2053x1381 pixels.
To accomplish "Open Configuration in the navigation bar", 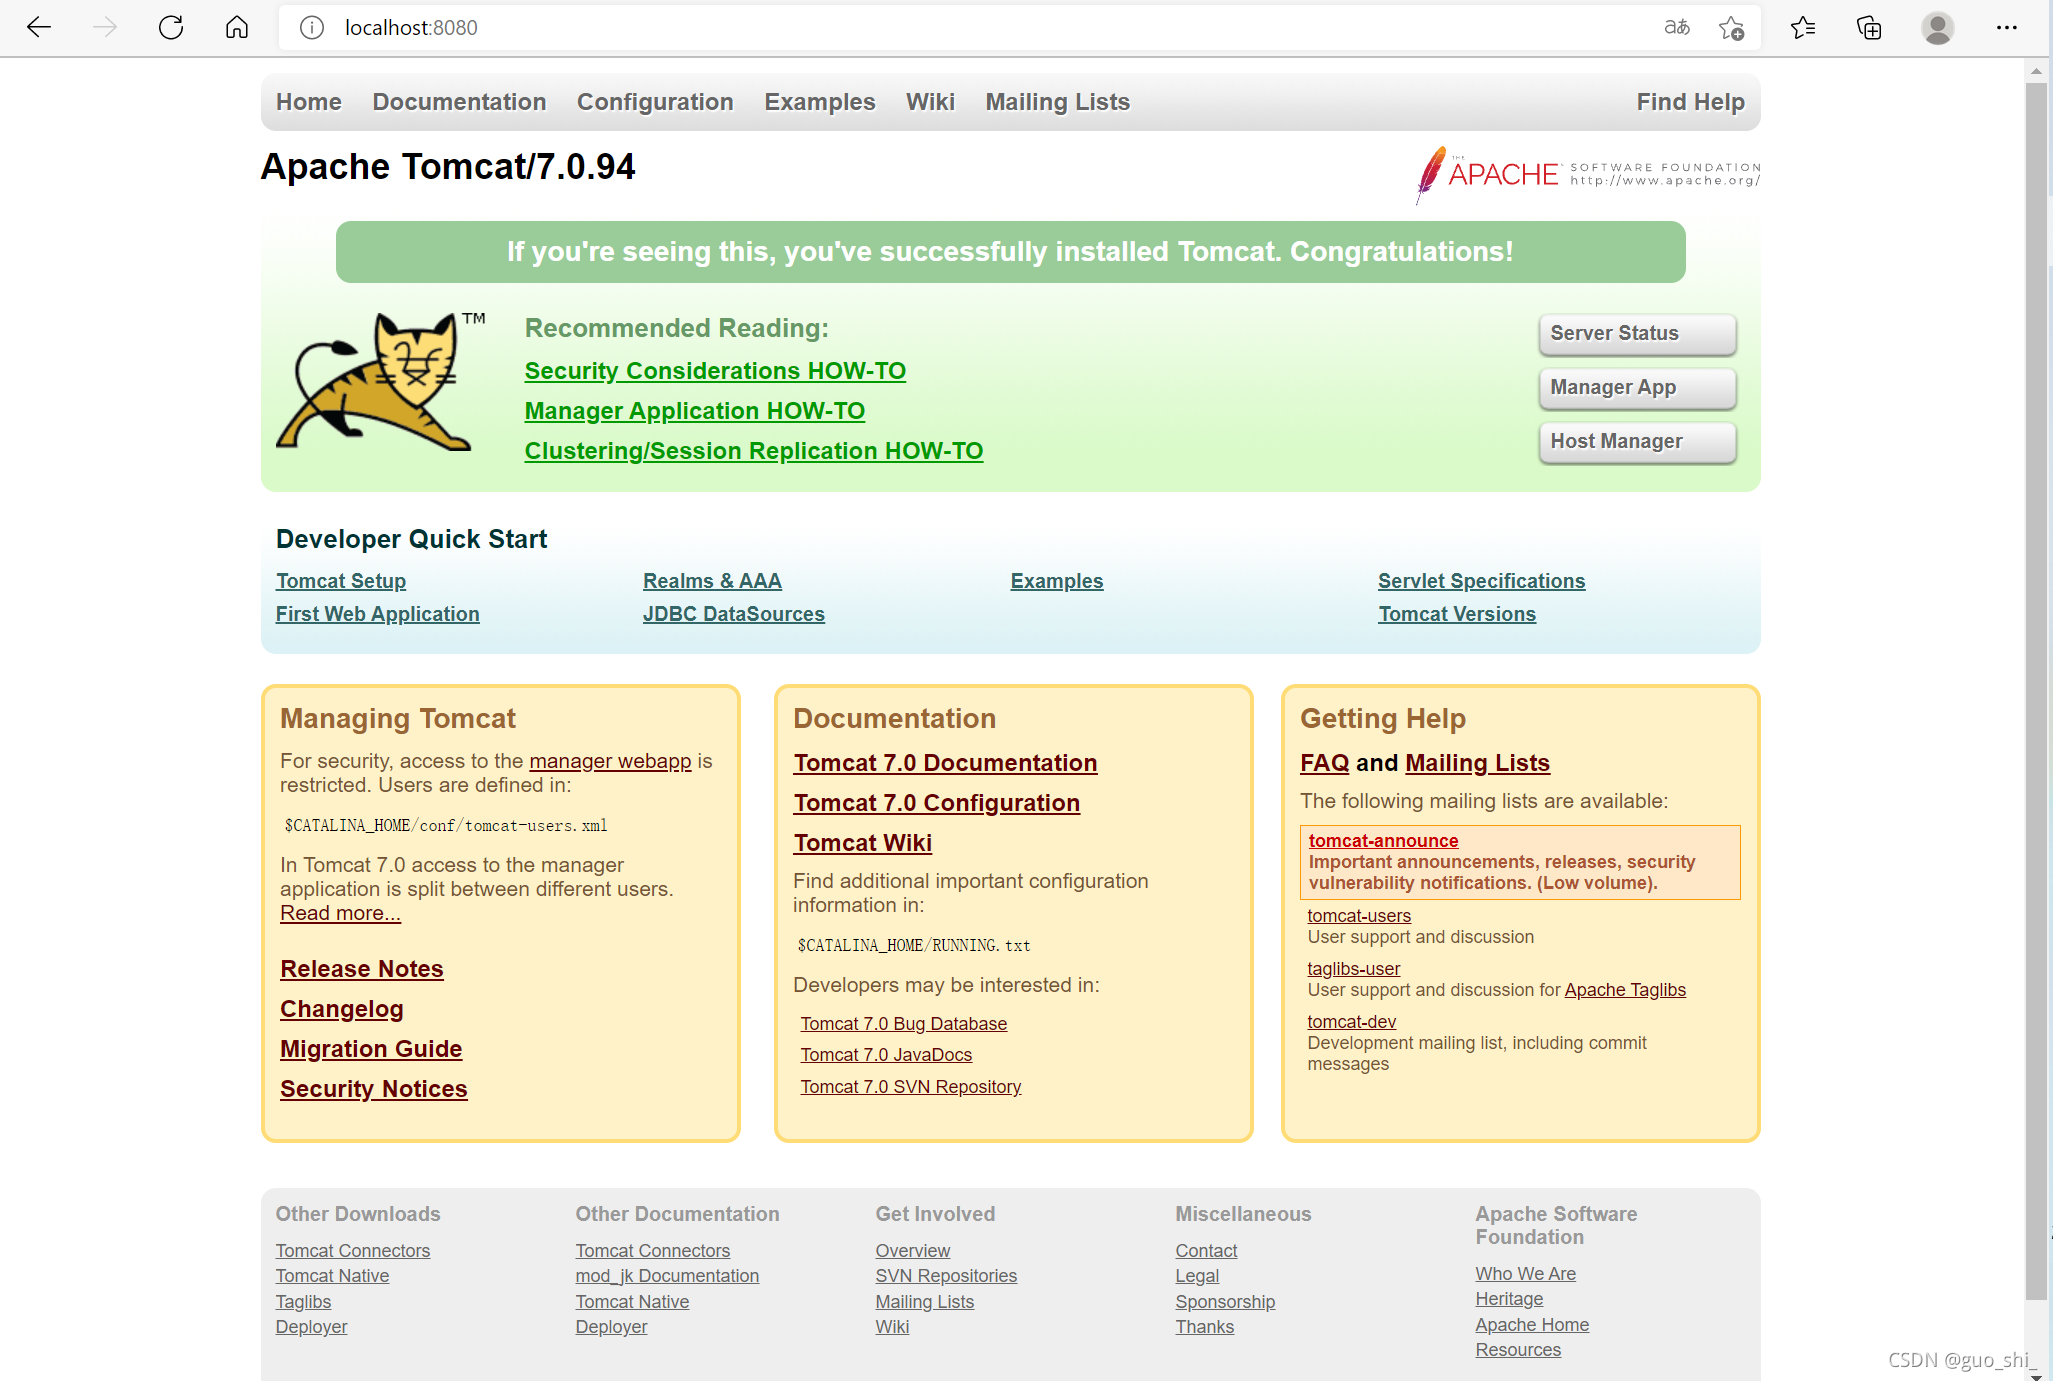I will tap(655, 102).
